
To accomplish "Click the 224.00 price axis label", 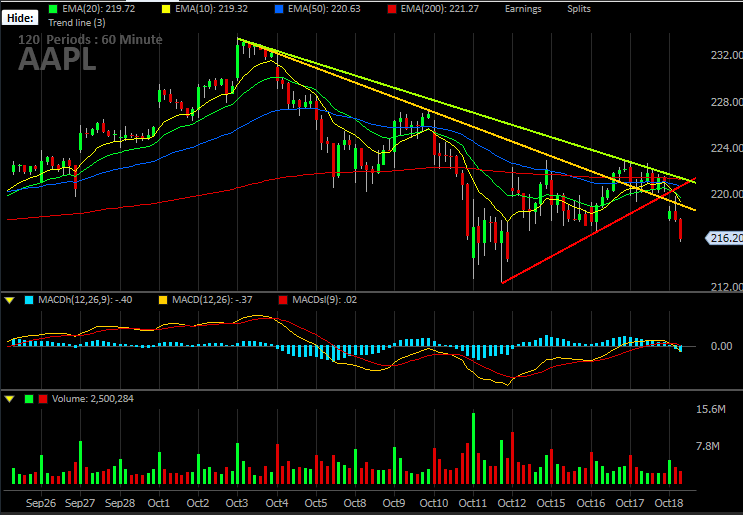I will pos(726,148).
